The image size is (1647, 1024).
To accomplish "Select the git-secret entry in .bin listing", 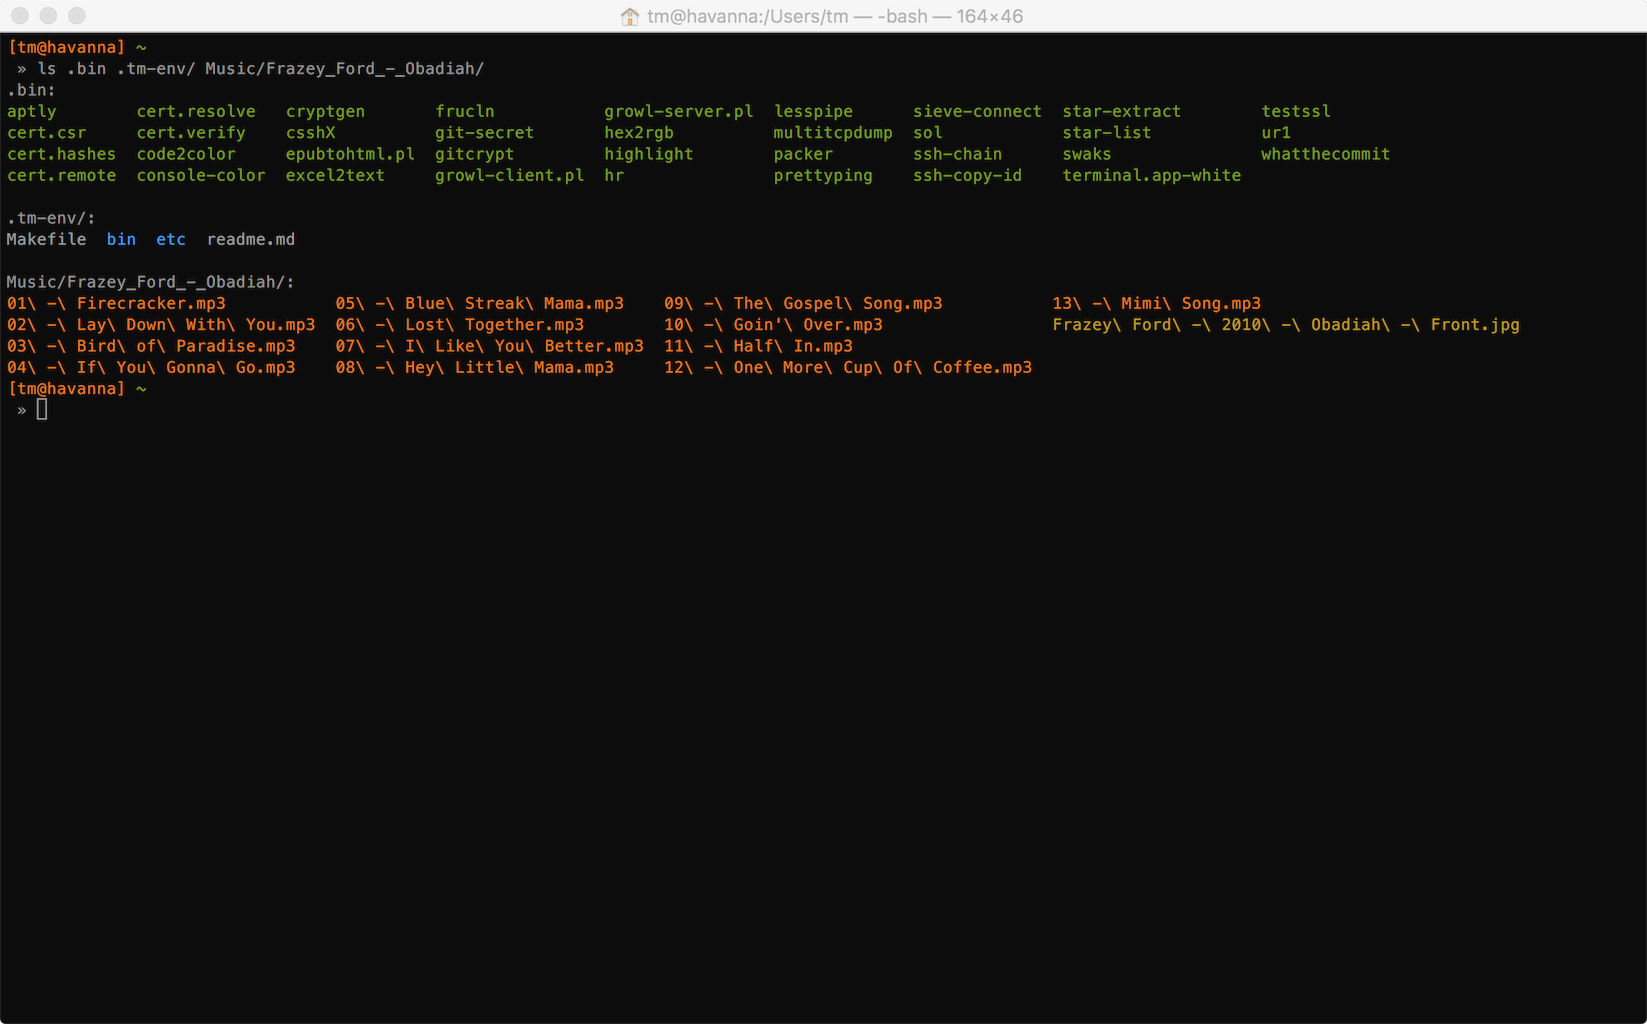I will click(x=484, y=132).
